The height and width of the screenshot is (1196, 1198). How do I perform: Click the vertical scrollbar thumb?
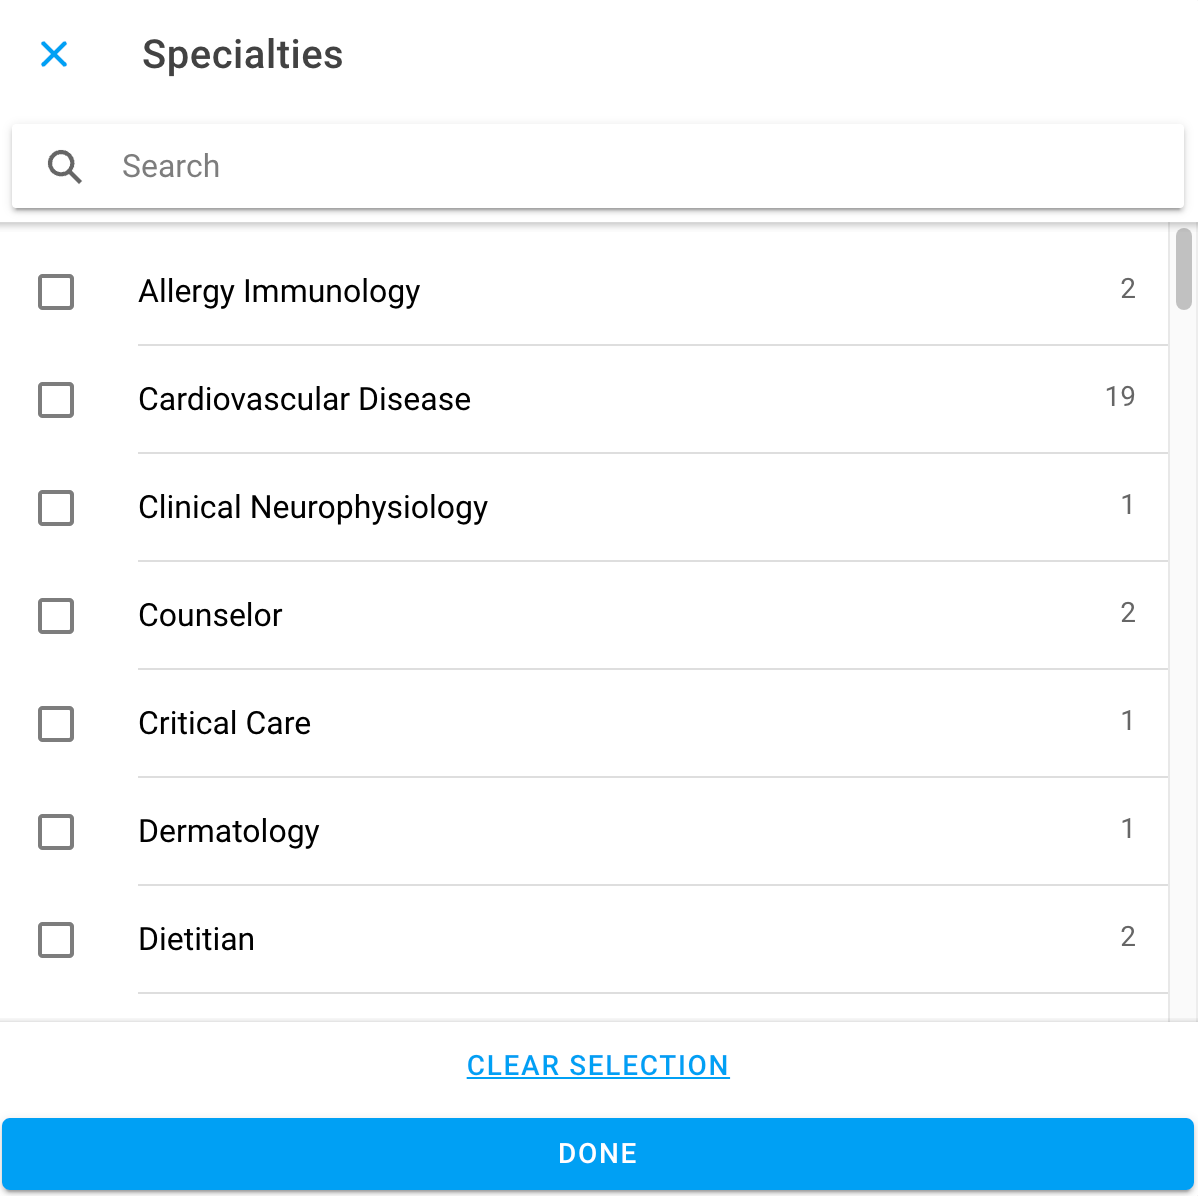coord(1184,268)
